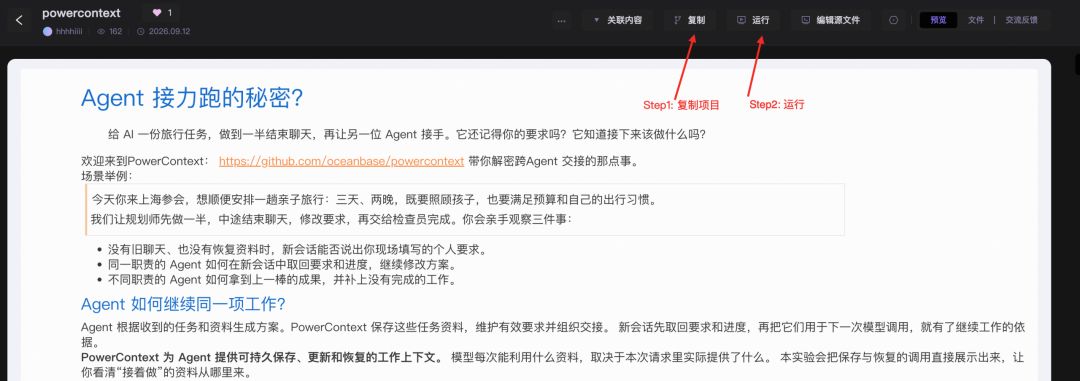Click the eye view count 162
This screenshot has height=381, width=1080.
tap(110, 32)
